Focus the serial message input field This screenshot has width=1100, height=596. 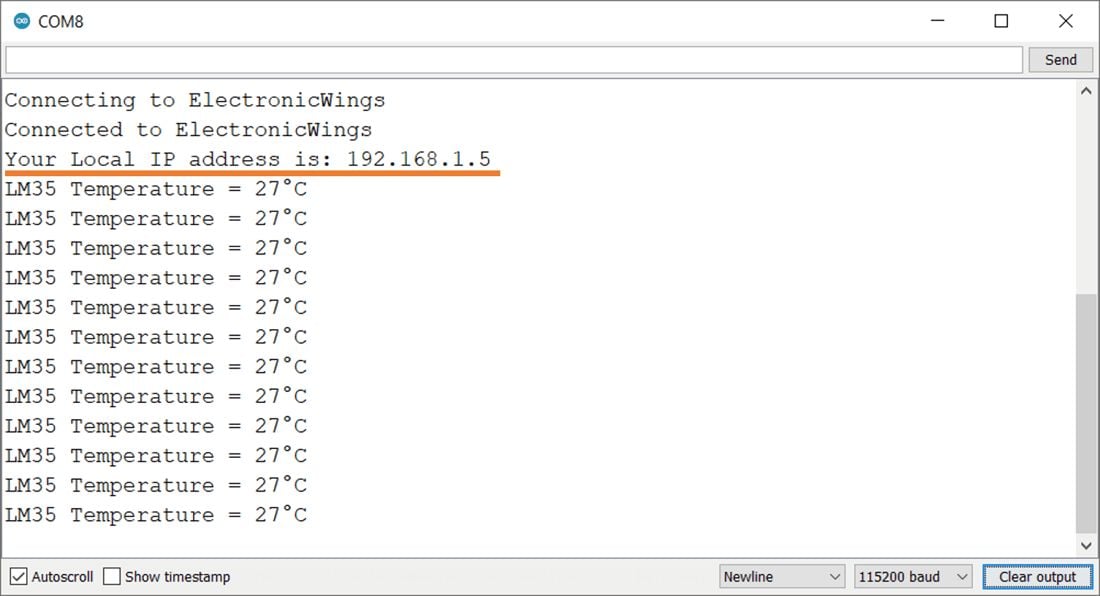point(513,60)
